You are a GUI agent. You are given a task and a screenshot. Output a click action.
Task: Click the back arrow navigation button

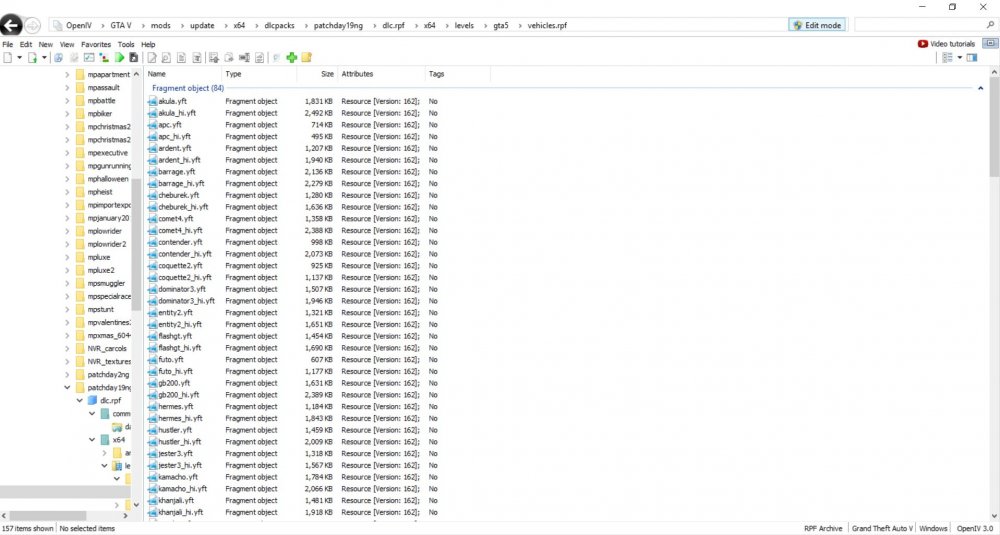(11, 26)
